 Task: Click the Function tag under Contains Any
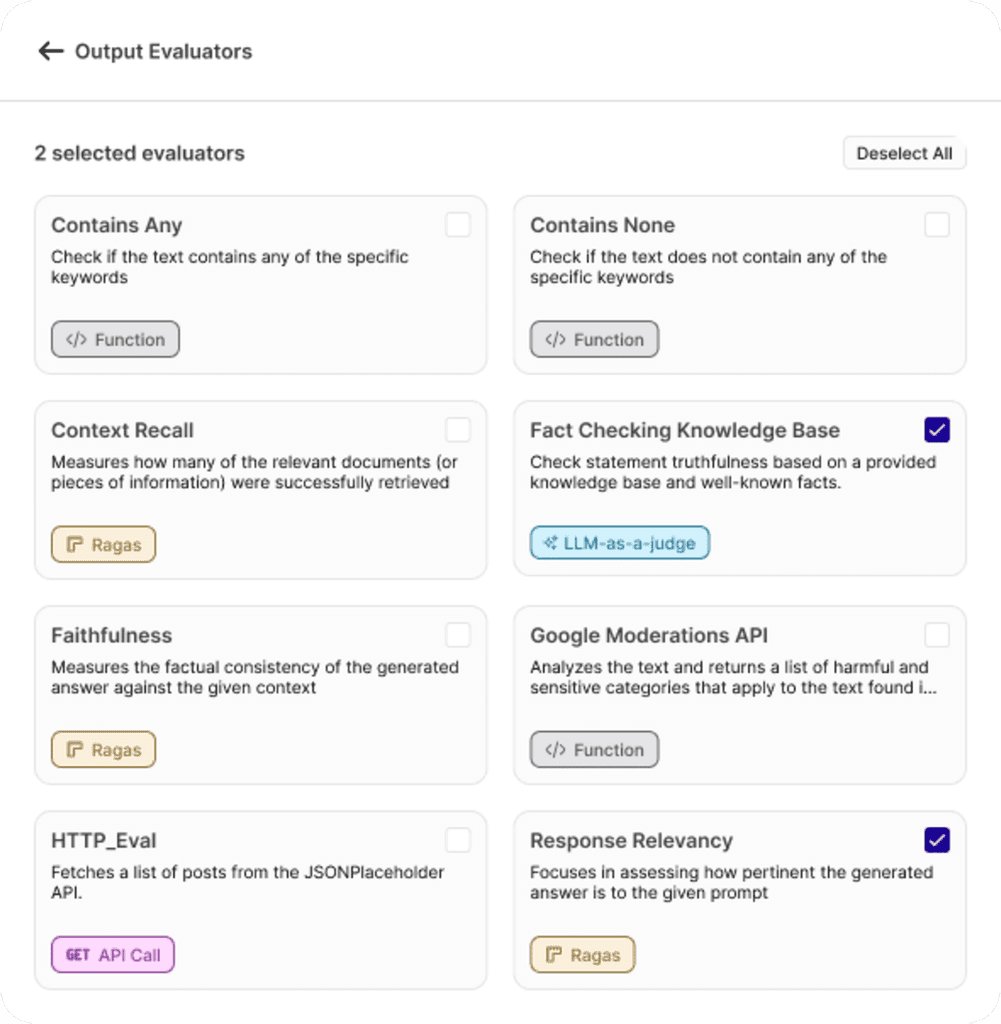(115, 340)
